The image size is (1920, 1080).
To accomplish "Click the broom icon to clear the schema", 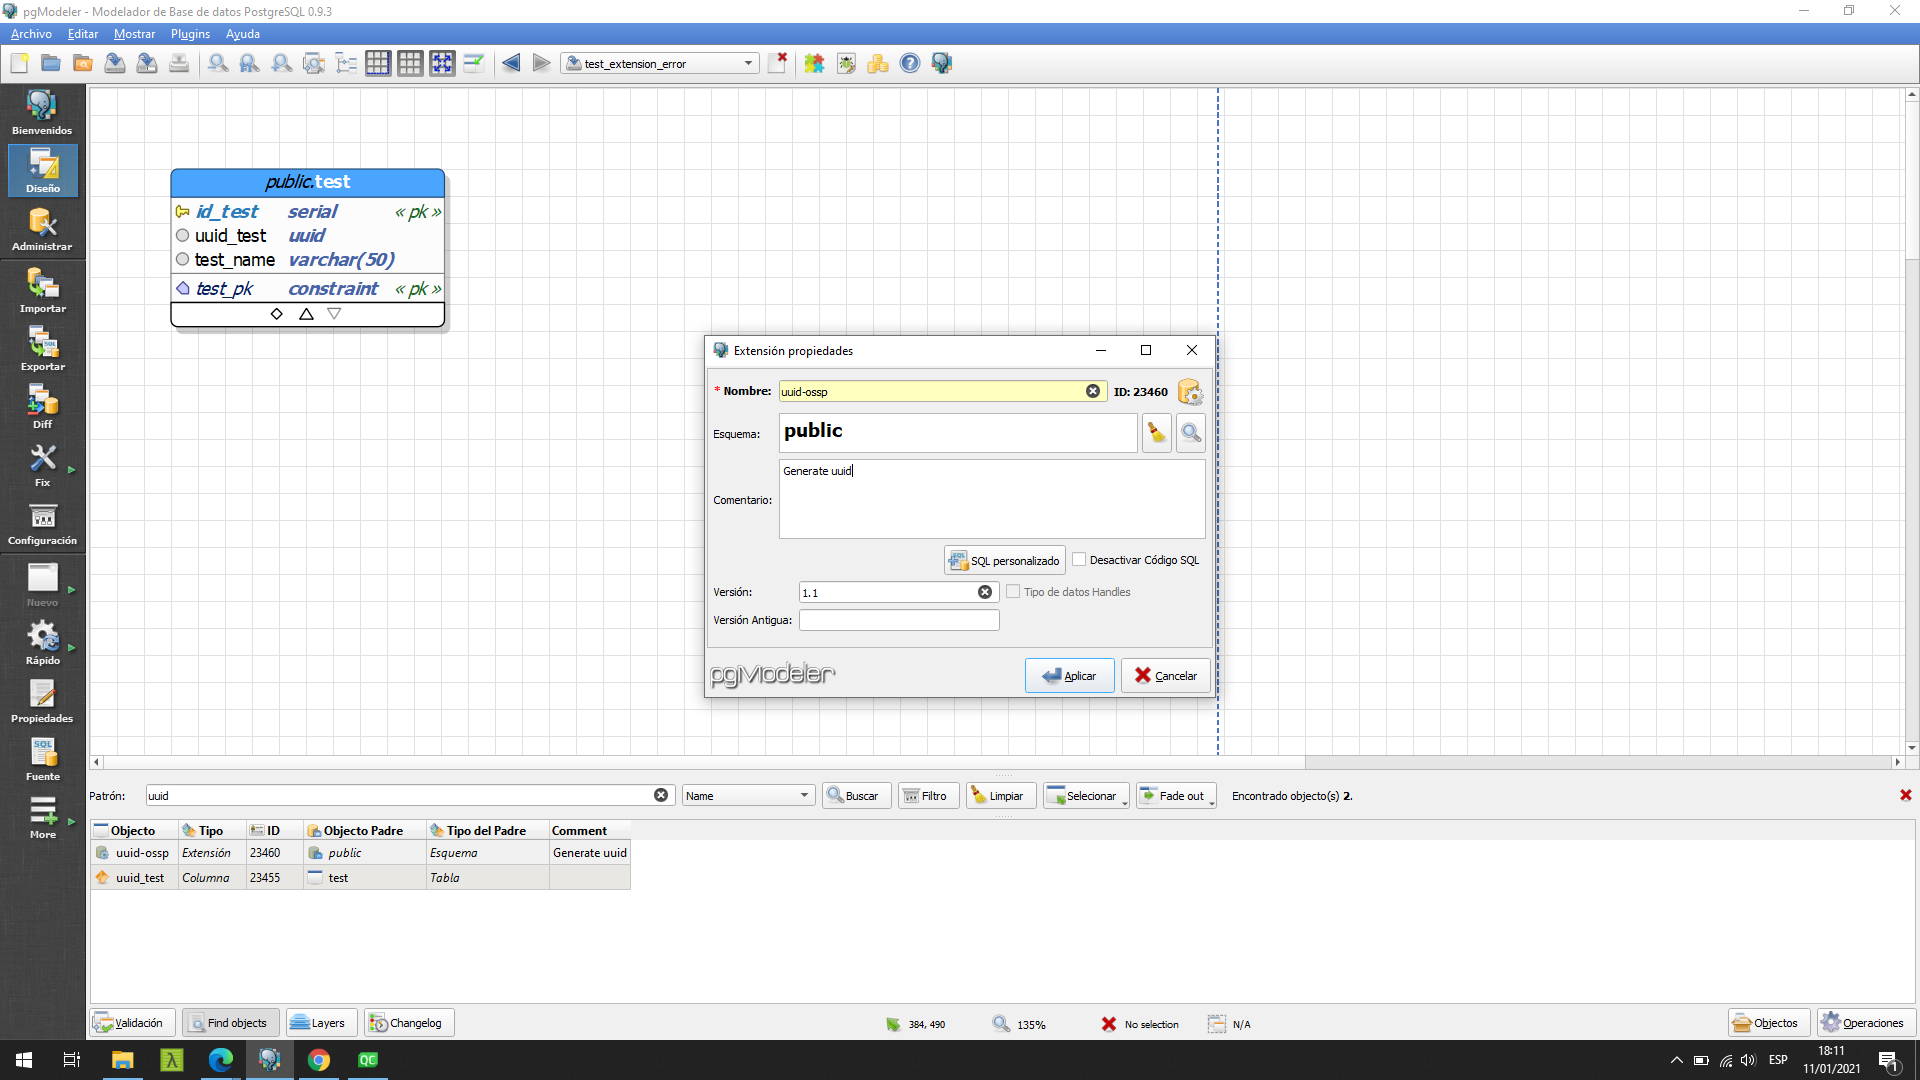I will 1156,432.
